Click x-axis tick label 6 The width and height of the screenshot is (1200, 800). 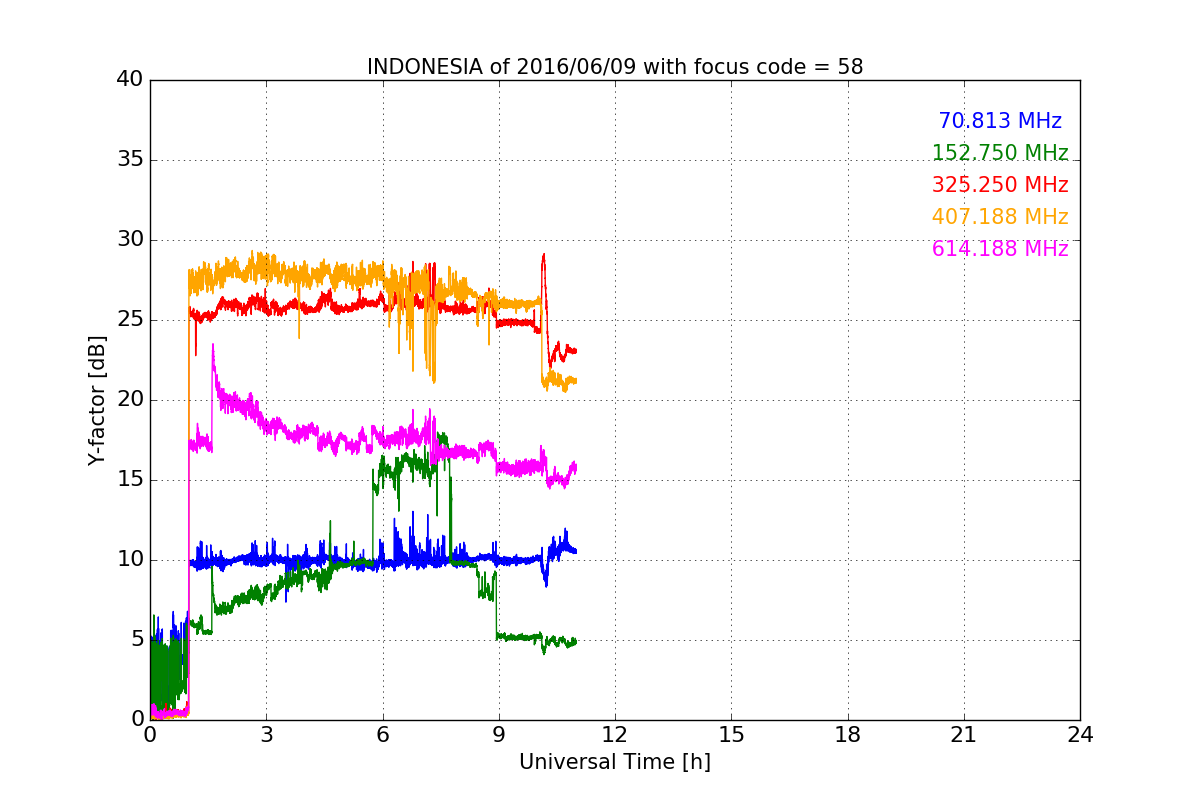click(382, 735)
